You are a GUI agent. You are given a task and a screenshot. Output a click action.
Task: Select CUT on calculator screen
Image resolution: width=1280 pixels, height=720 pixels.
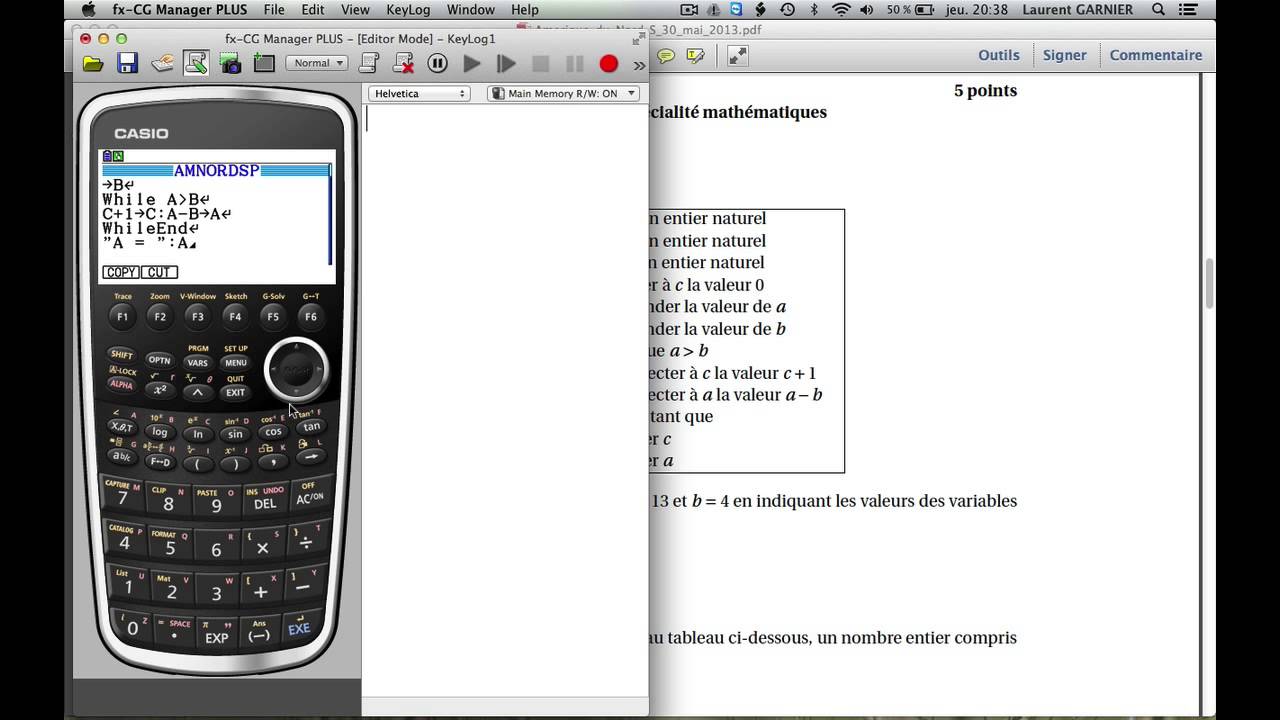click(159, 272)
